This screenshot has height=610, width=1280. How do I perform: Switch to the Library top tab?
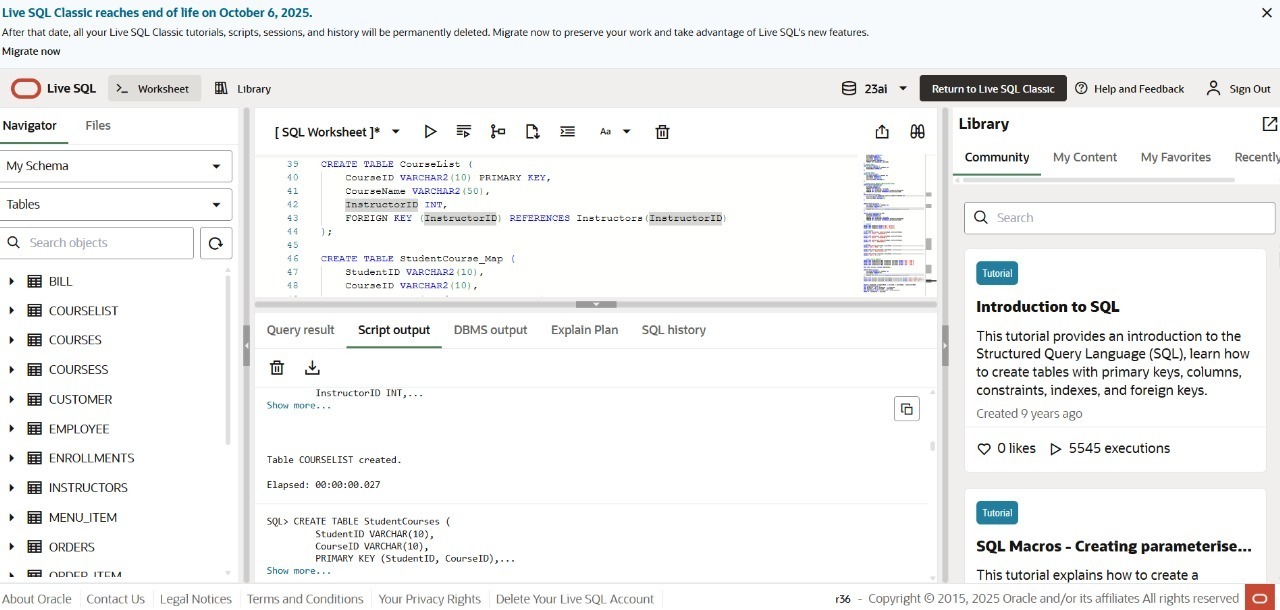(x=243, y=88)
